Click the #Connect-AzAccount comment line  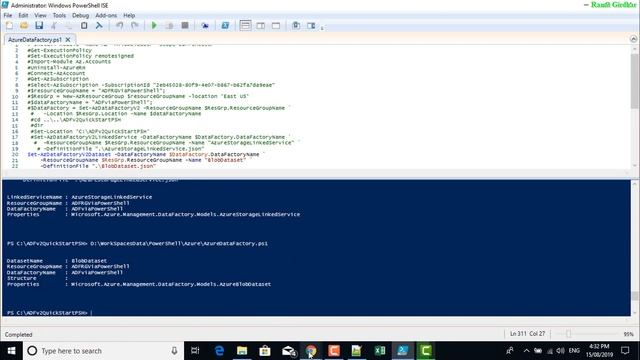[56, 73]
